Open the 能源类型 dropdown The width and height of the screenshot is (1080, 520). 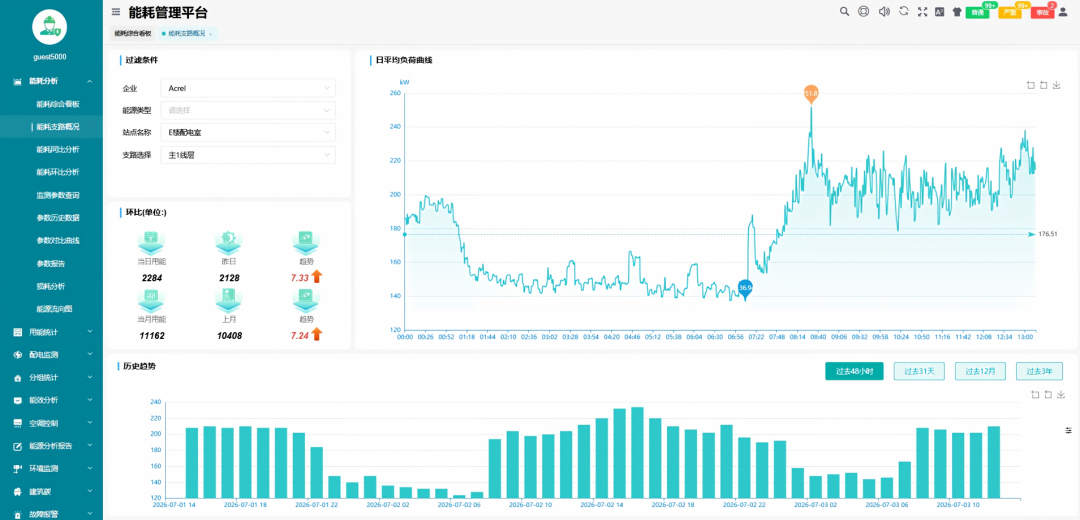pos(248,110)
